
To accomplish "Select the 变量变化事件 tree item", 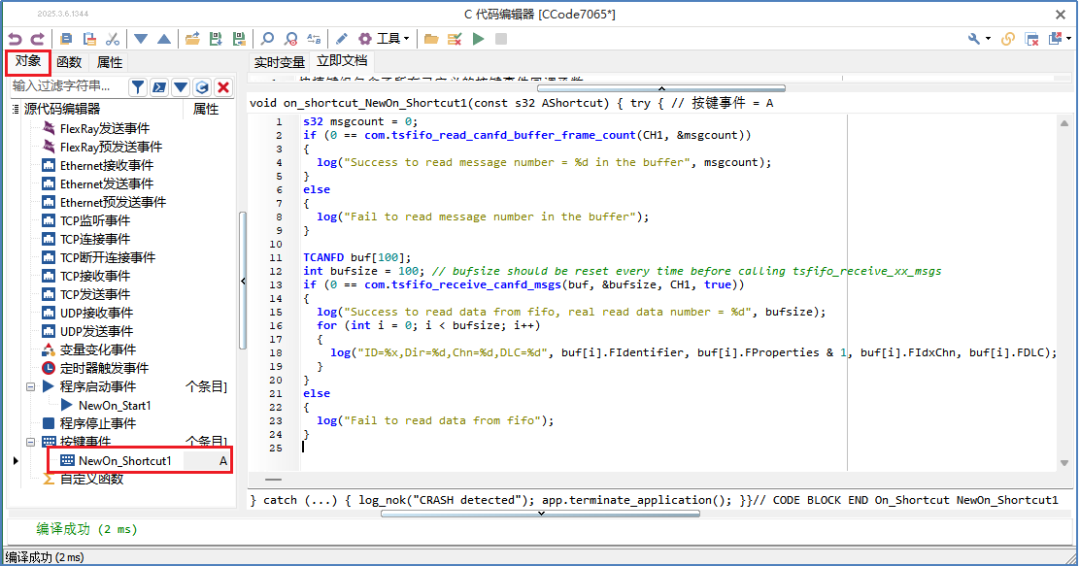I will click(x=97, y=350).
